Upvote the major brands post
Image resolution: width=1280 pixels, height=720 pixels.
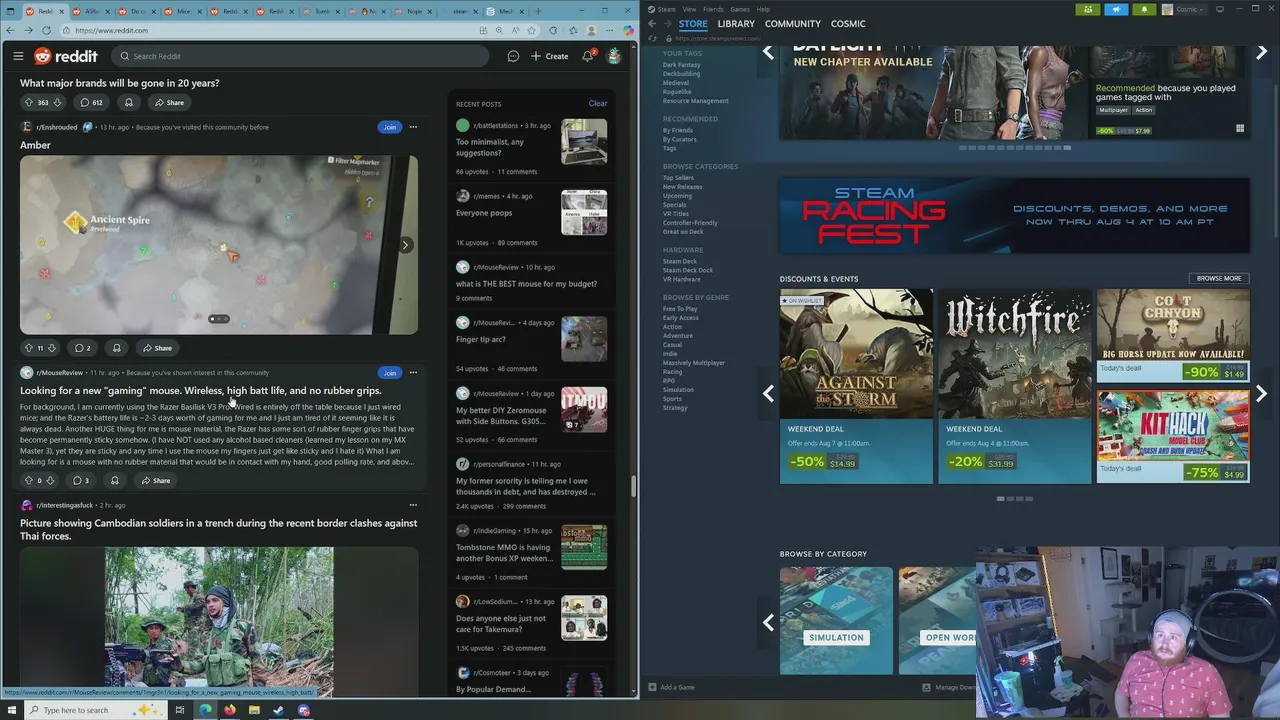point(28,102)
